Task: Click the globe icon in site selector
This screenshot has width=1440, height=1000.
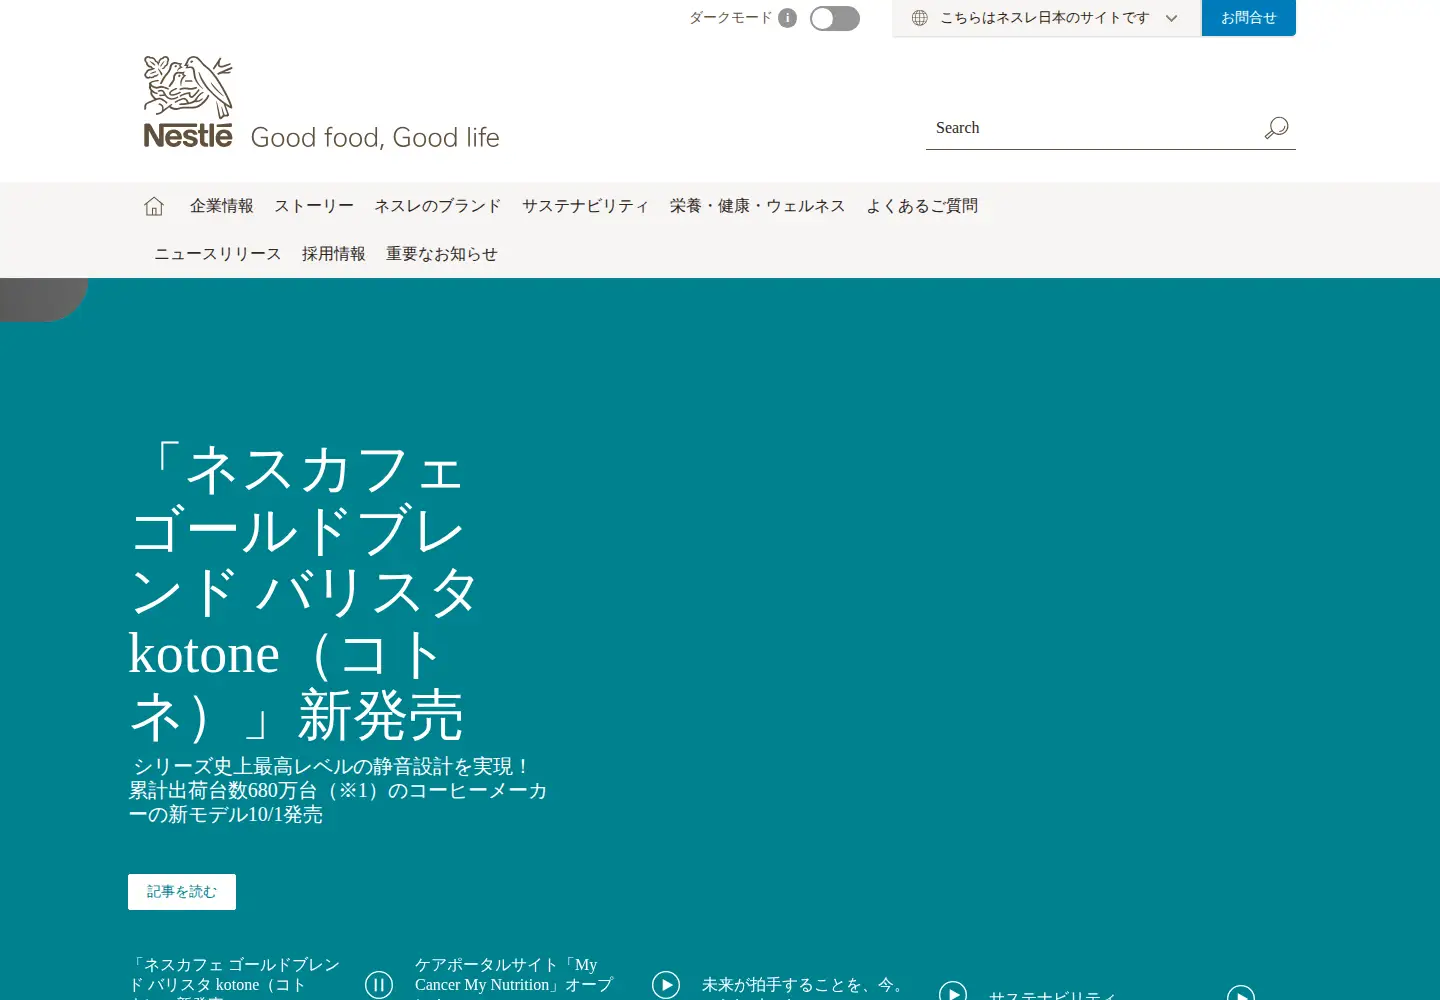Action: (920, 18)
